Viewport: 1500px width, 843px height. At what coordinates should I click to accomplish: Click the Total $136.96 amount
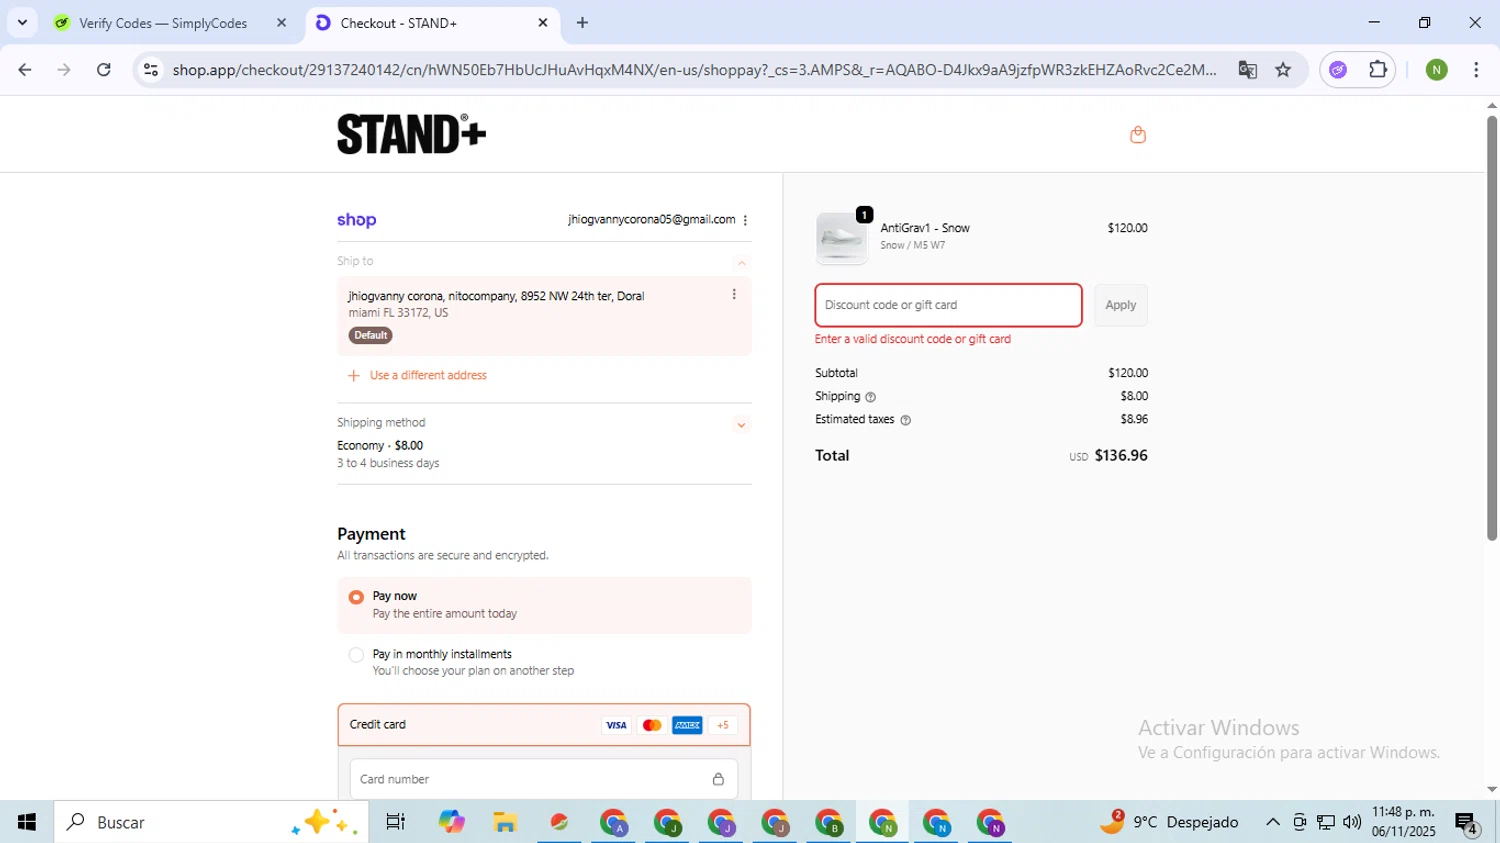click(1121, 456)
